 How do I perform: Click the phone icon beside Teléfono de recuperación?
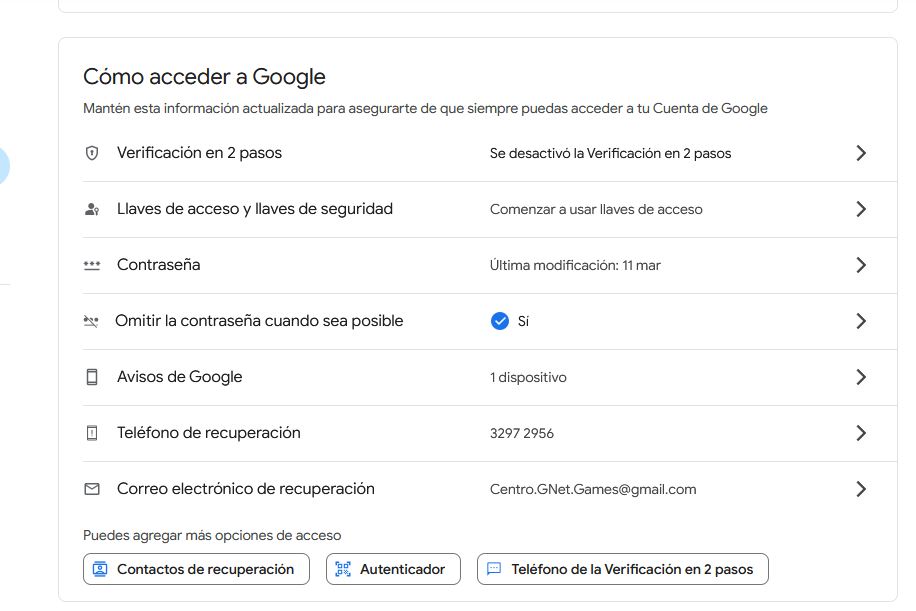[x=92, y=433]
